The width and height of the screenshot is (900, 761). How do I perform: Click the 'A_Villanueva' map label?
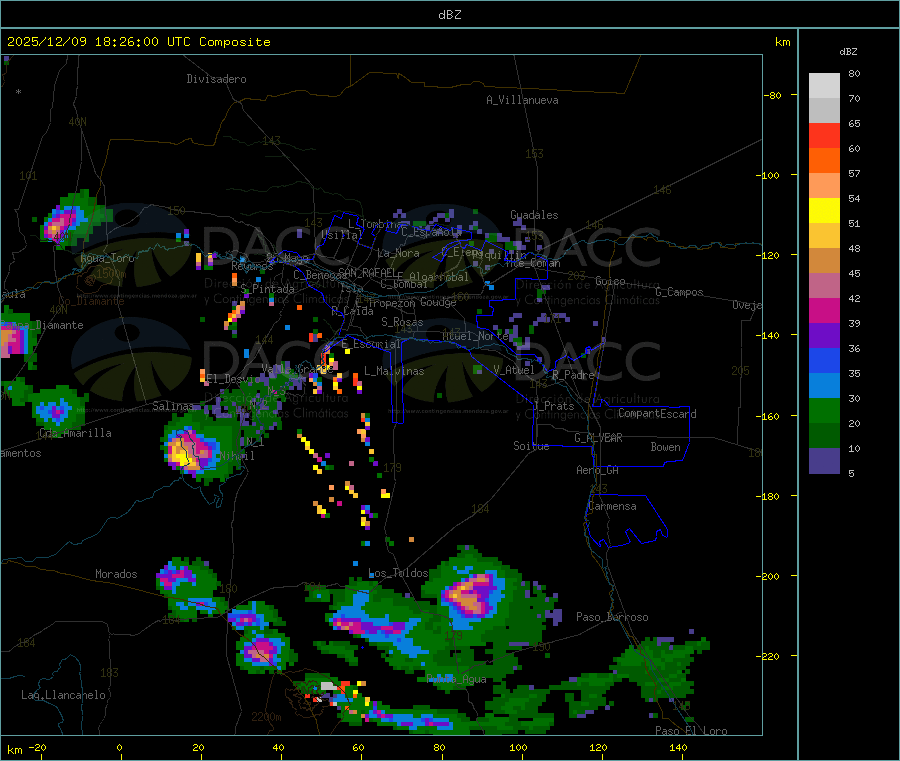(522, 100)
